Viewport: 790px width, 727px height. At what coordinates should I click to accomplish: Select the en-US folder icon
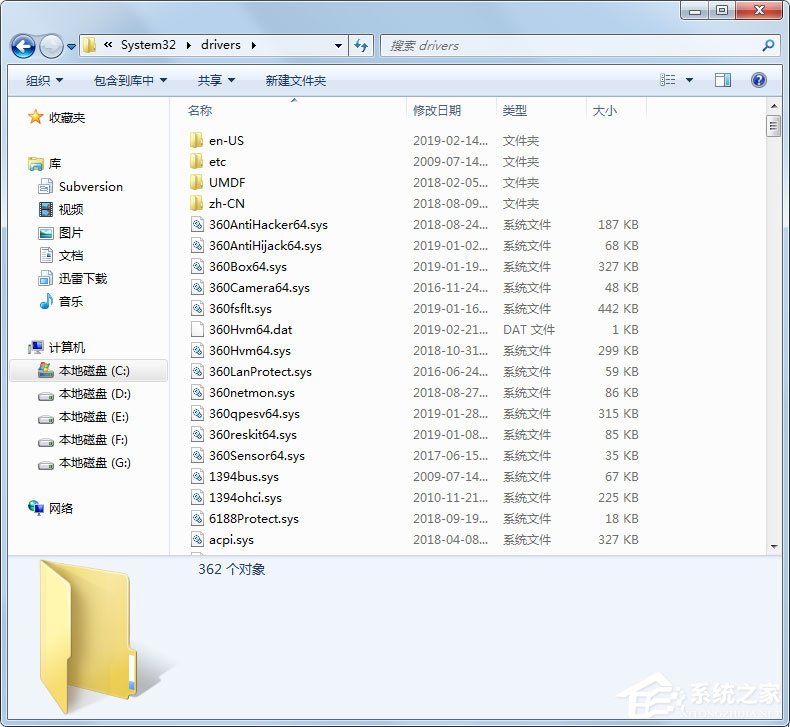pos(196,140)
